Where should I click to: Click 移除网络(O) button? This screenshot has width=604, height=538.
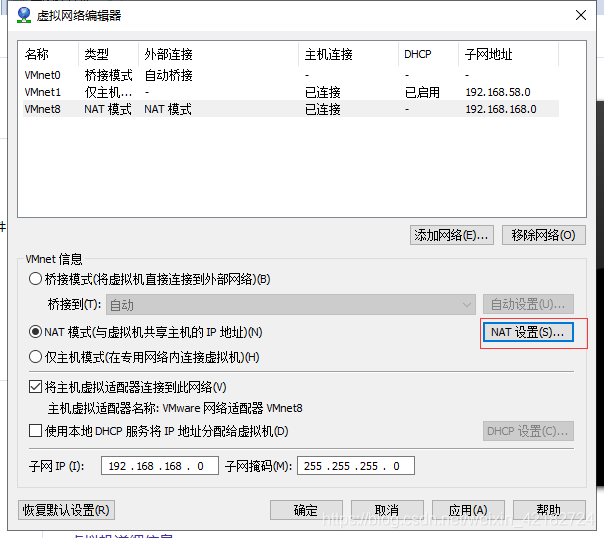[x=544, y=235]
